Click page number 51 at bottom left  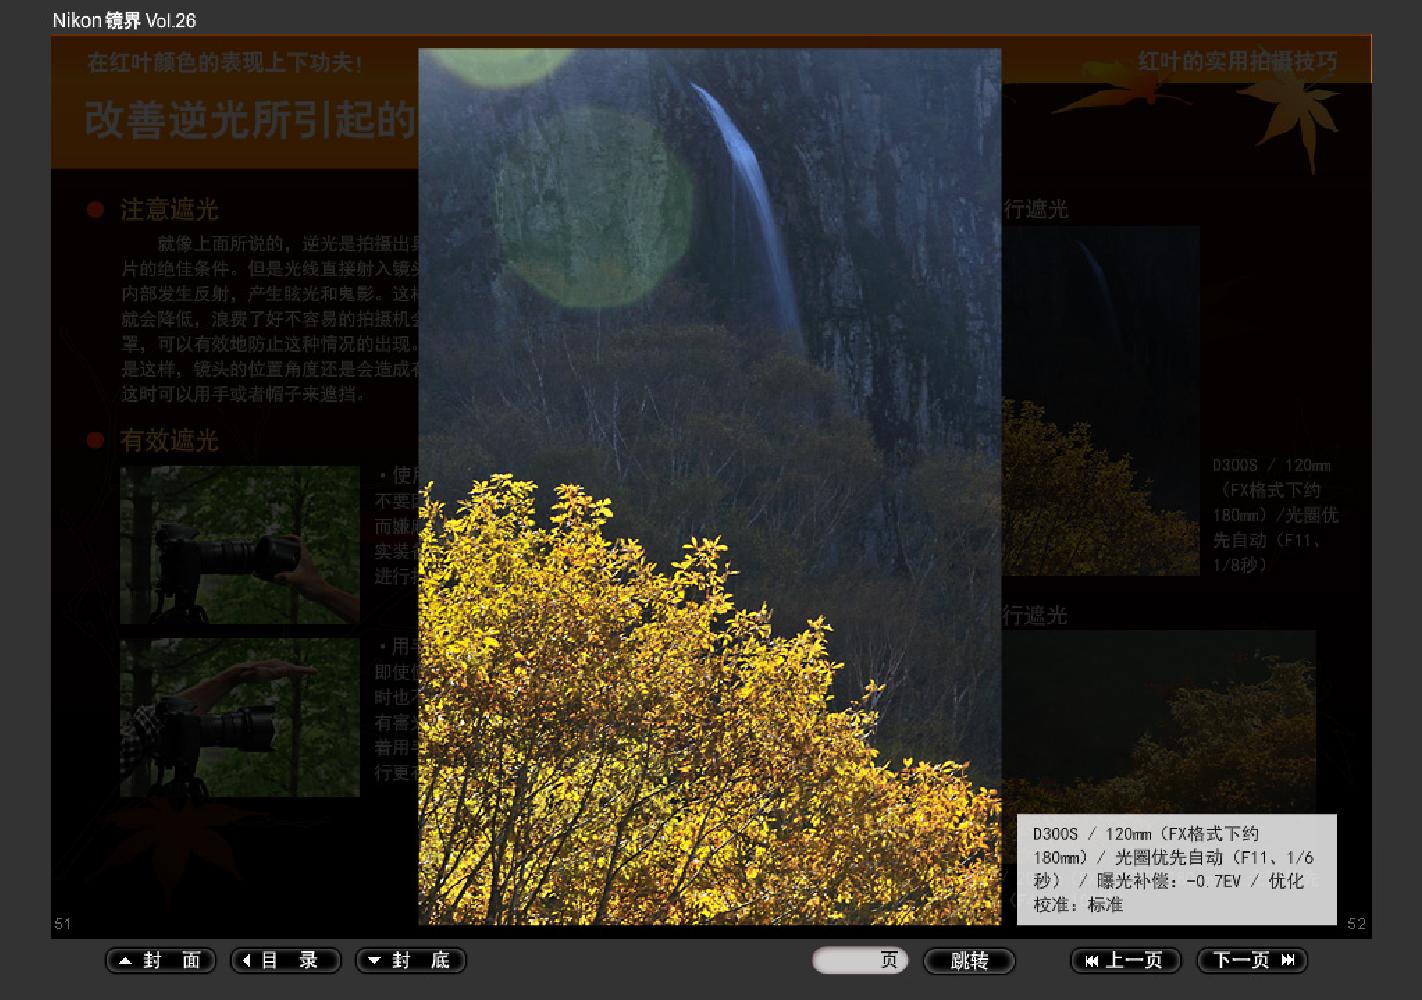point(63,924)
